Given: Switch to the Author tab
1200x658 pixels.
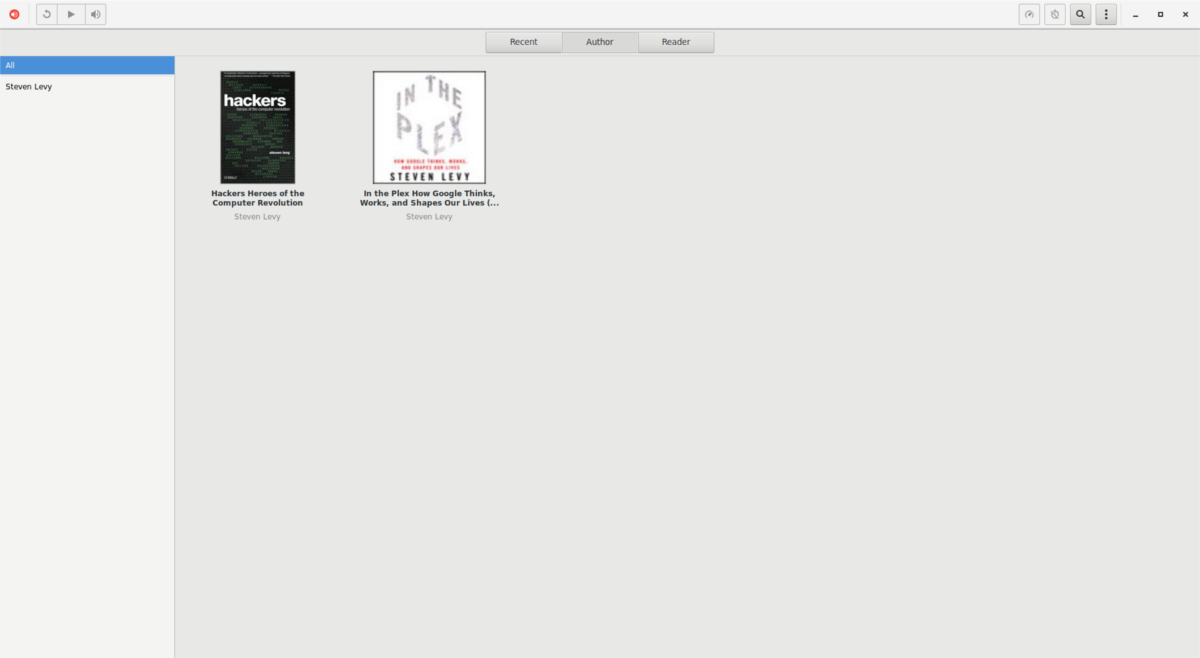Looking at the screenshot, I should (x=600, y=42).
